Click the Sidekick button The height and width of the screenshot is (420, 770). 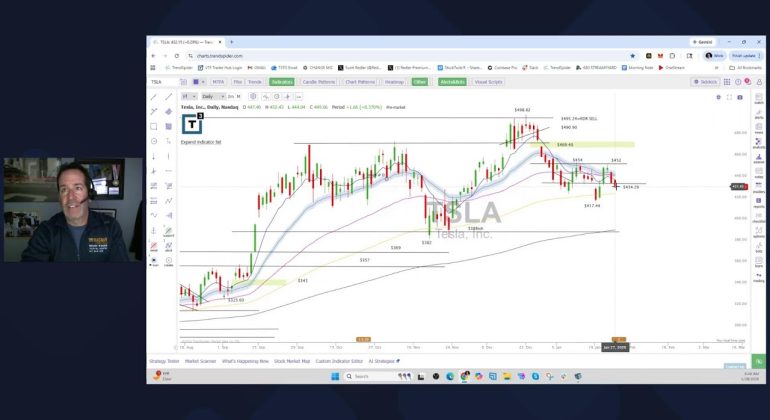click(704, 81)
